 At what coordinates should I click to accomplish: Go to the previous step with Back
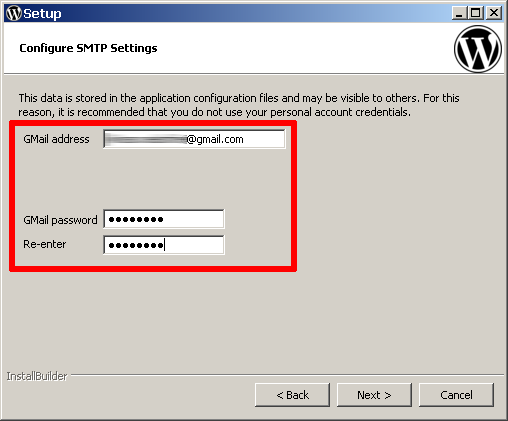(x=292, y=395)
